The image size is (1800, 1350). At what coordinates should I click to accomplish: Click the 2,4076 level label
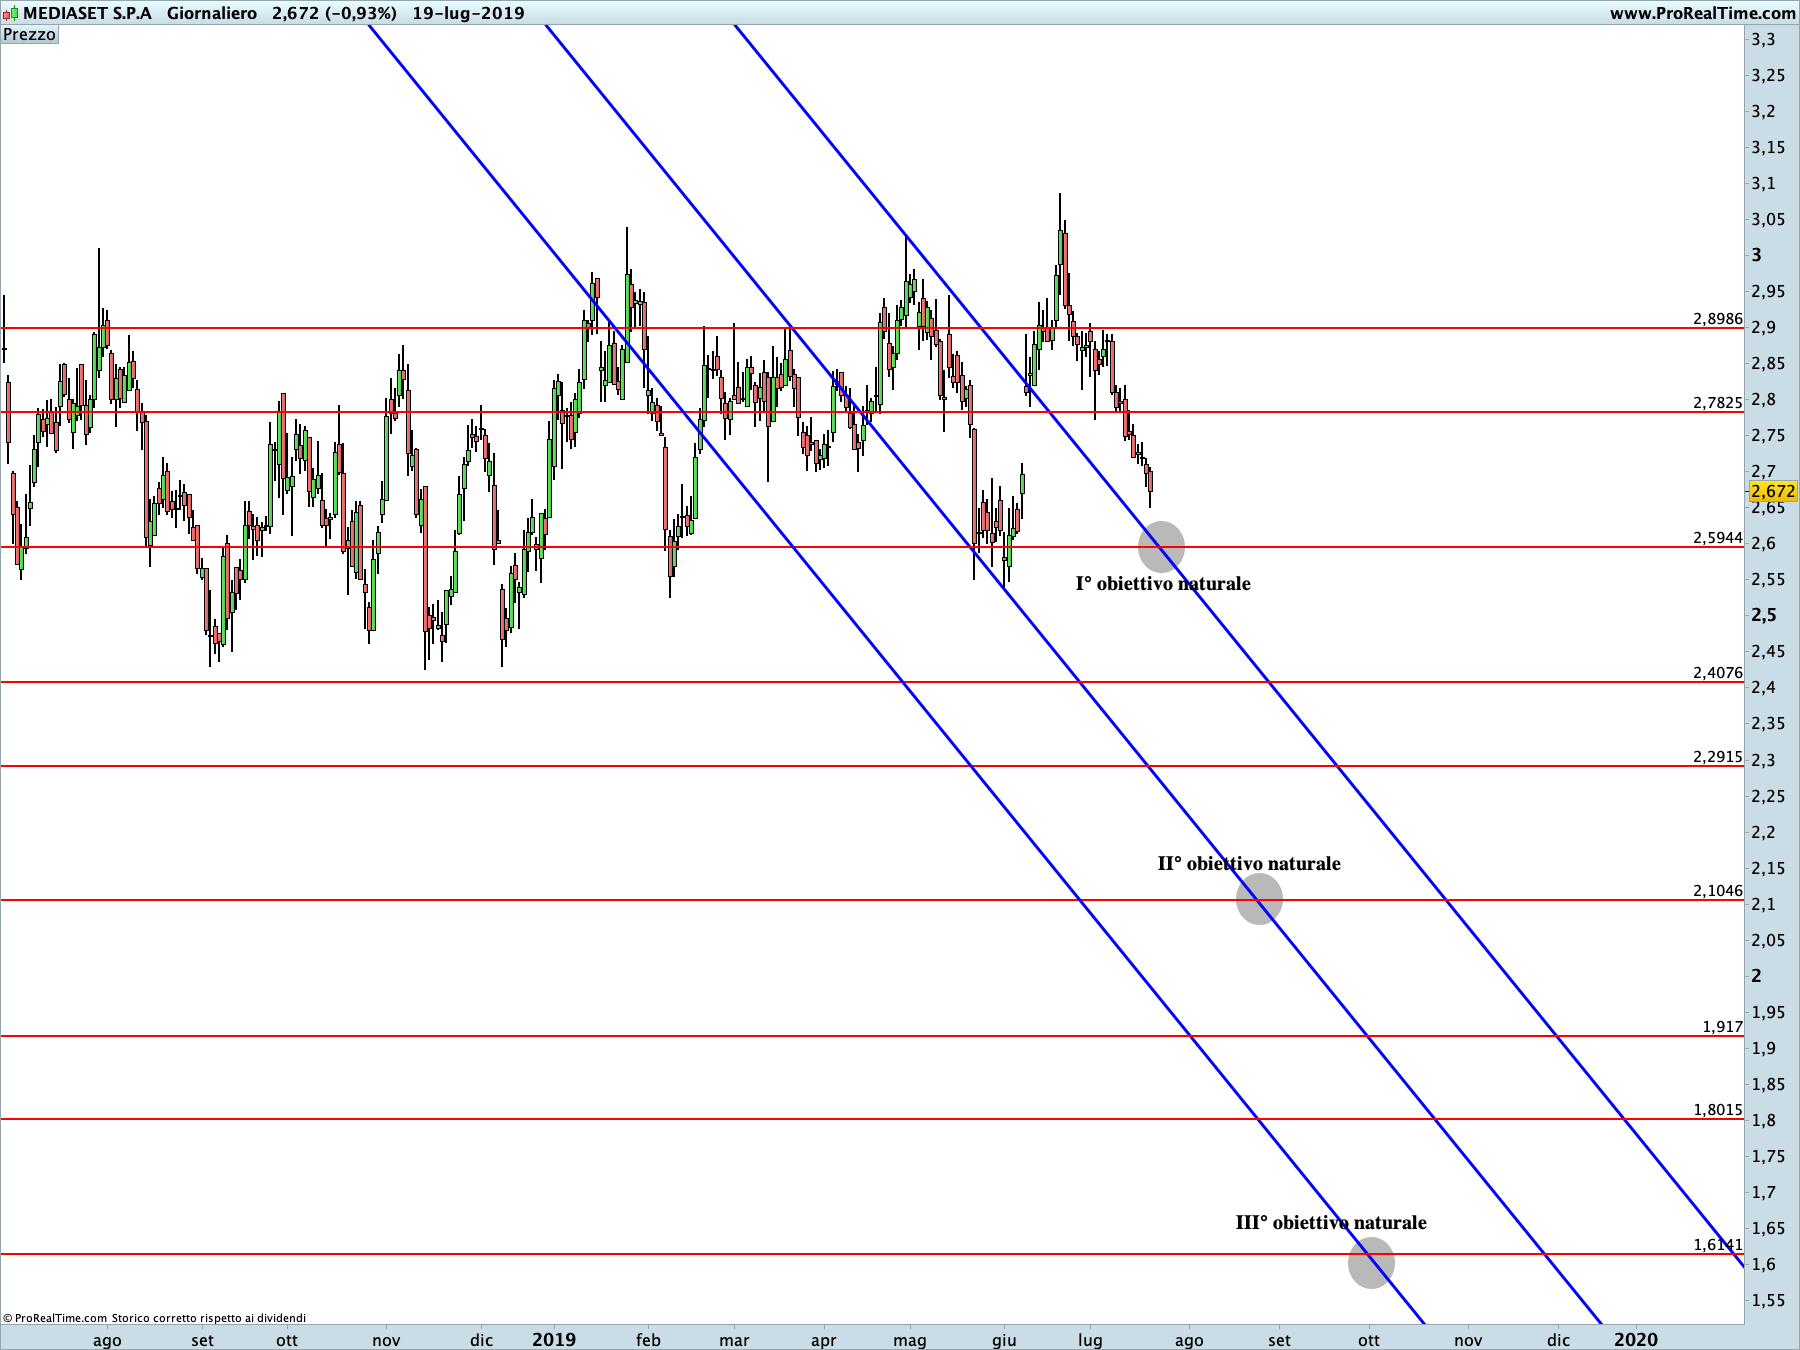[x=1717, y=673]
